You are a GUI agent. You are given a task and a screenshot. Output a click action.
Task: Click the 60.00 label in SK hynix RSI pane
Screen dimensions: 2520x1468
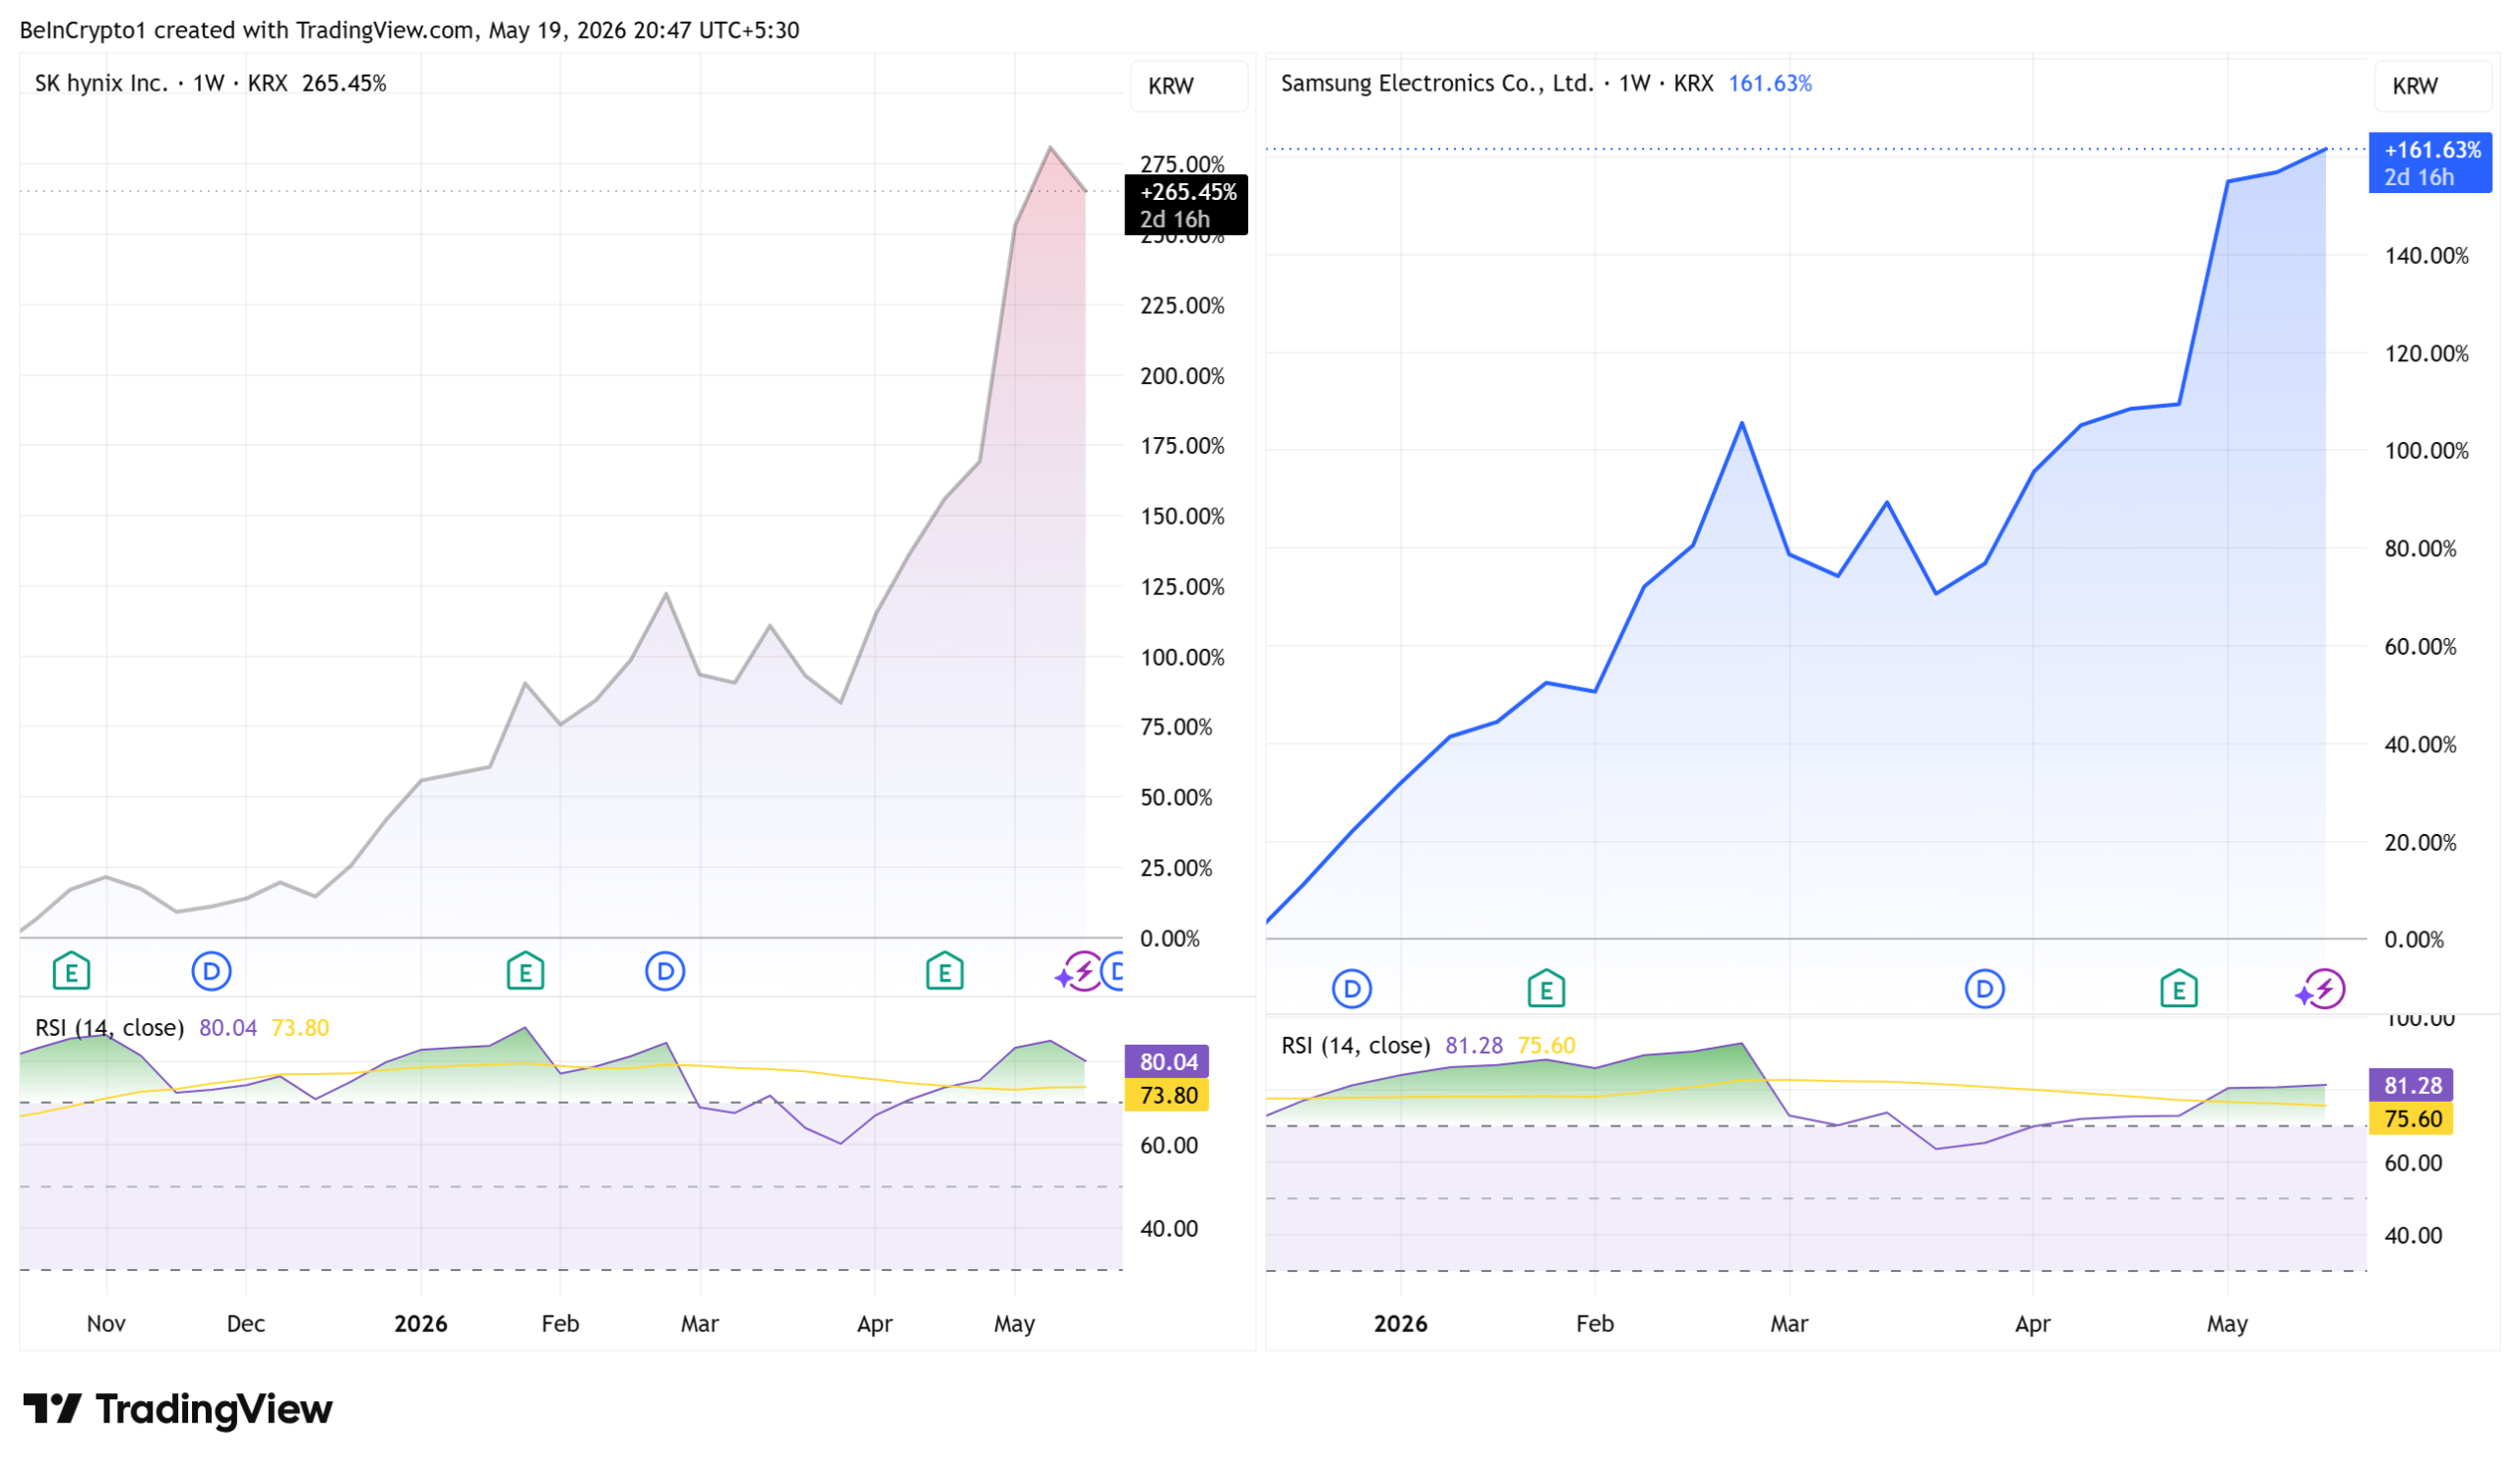(x=1169, y=1145)
